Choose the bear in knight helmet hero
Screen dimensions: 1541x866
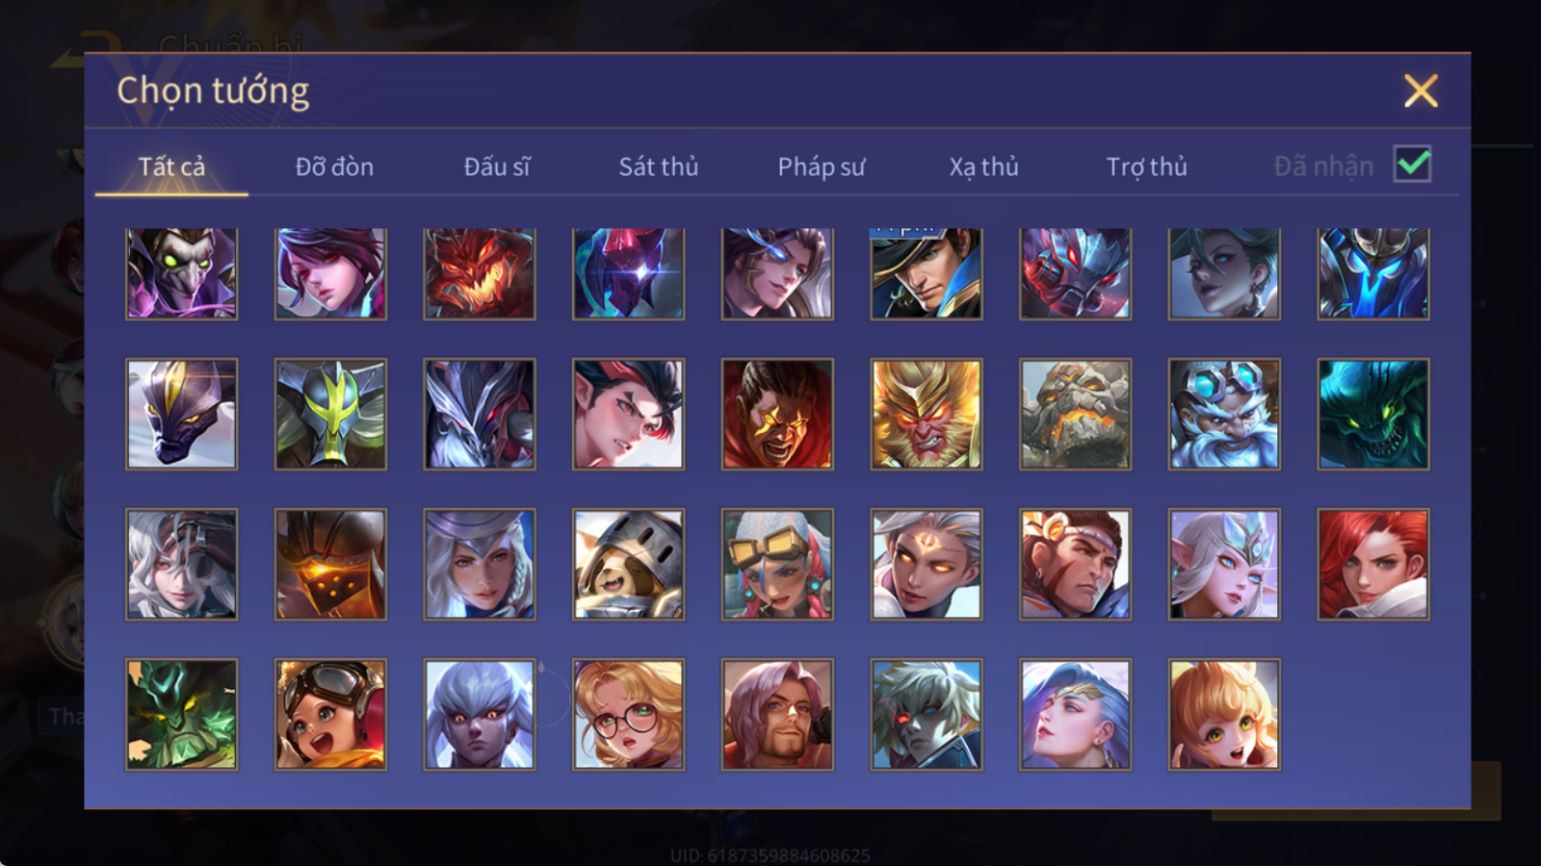[628, 564]
